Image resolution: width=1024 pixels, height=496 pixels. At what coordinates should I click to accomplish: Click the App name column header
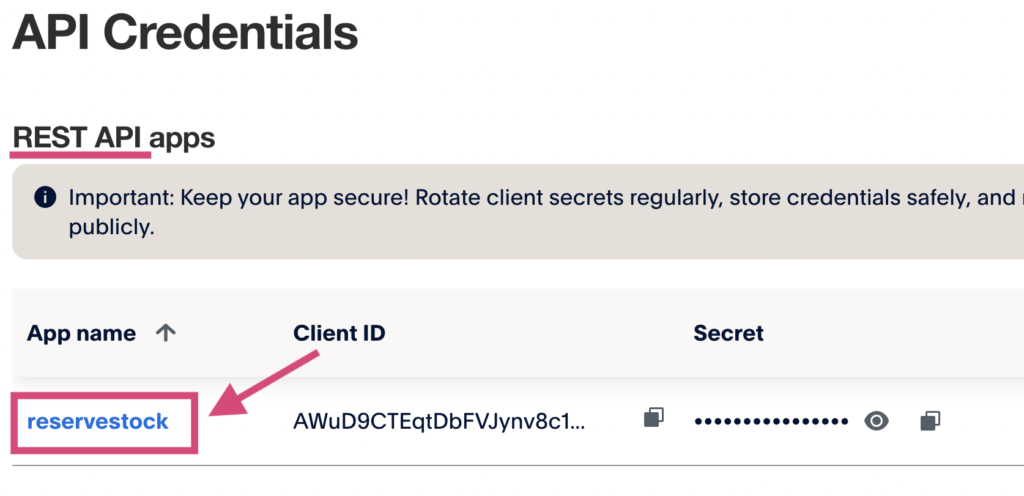pos(81,334)
